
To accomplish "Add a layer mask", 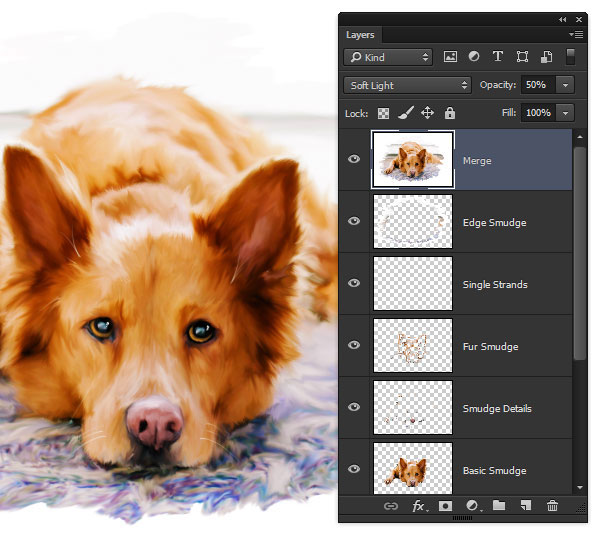I will point(445,506).
